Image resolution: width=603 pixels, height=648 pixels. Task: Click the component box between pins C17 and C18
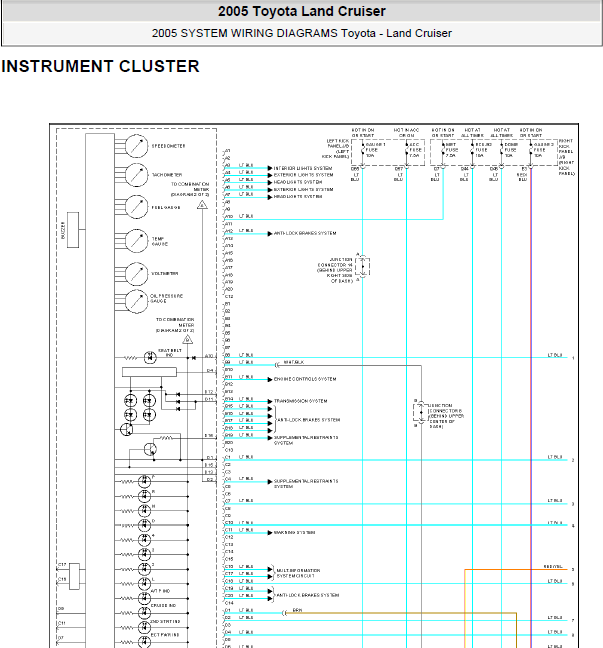tap(74, 576)
